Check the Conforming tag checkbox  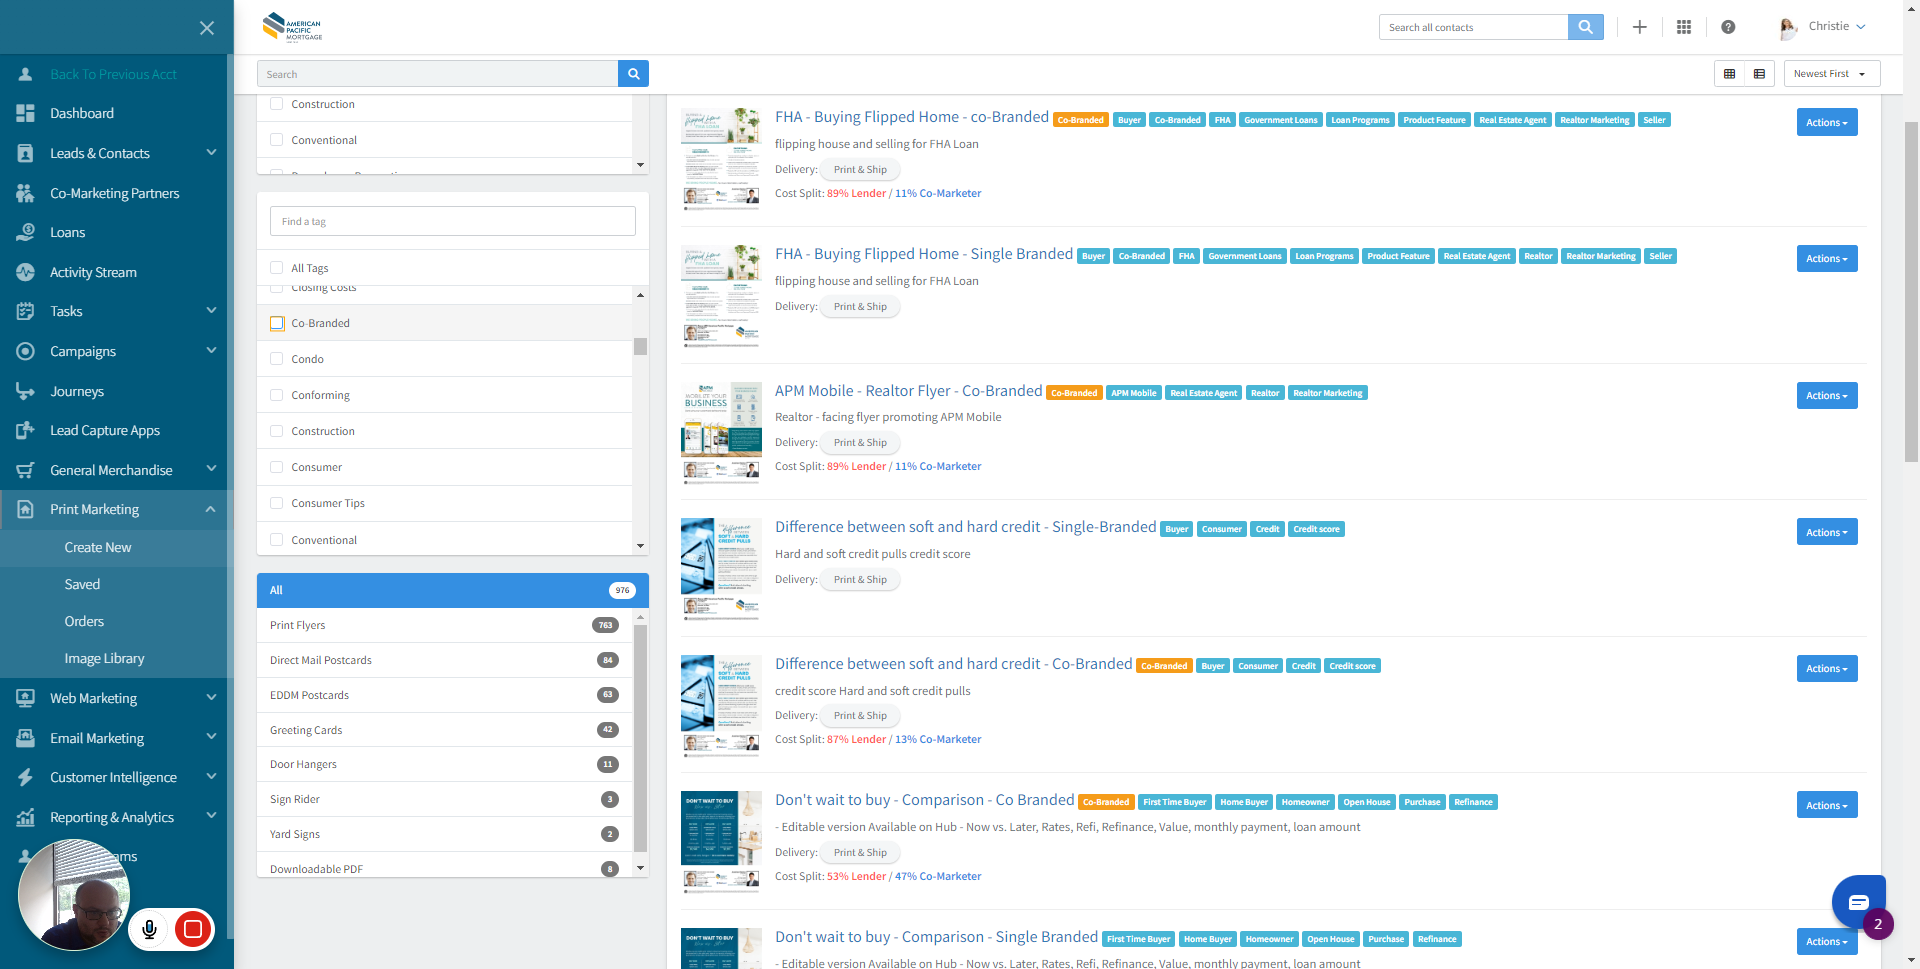pyautogui.click(x=277, y=395)
